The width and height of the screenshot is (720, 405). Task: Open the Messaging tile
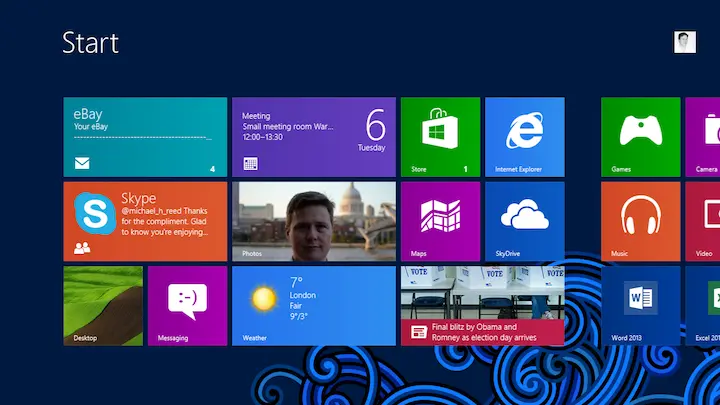(x=187, y=305)
